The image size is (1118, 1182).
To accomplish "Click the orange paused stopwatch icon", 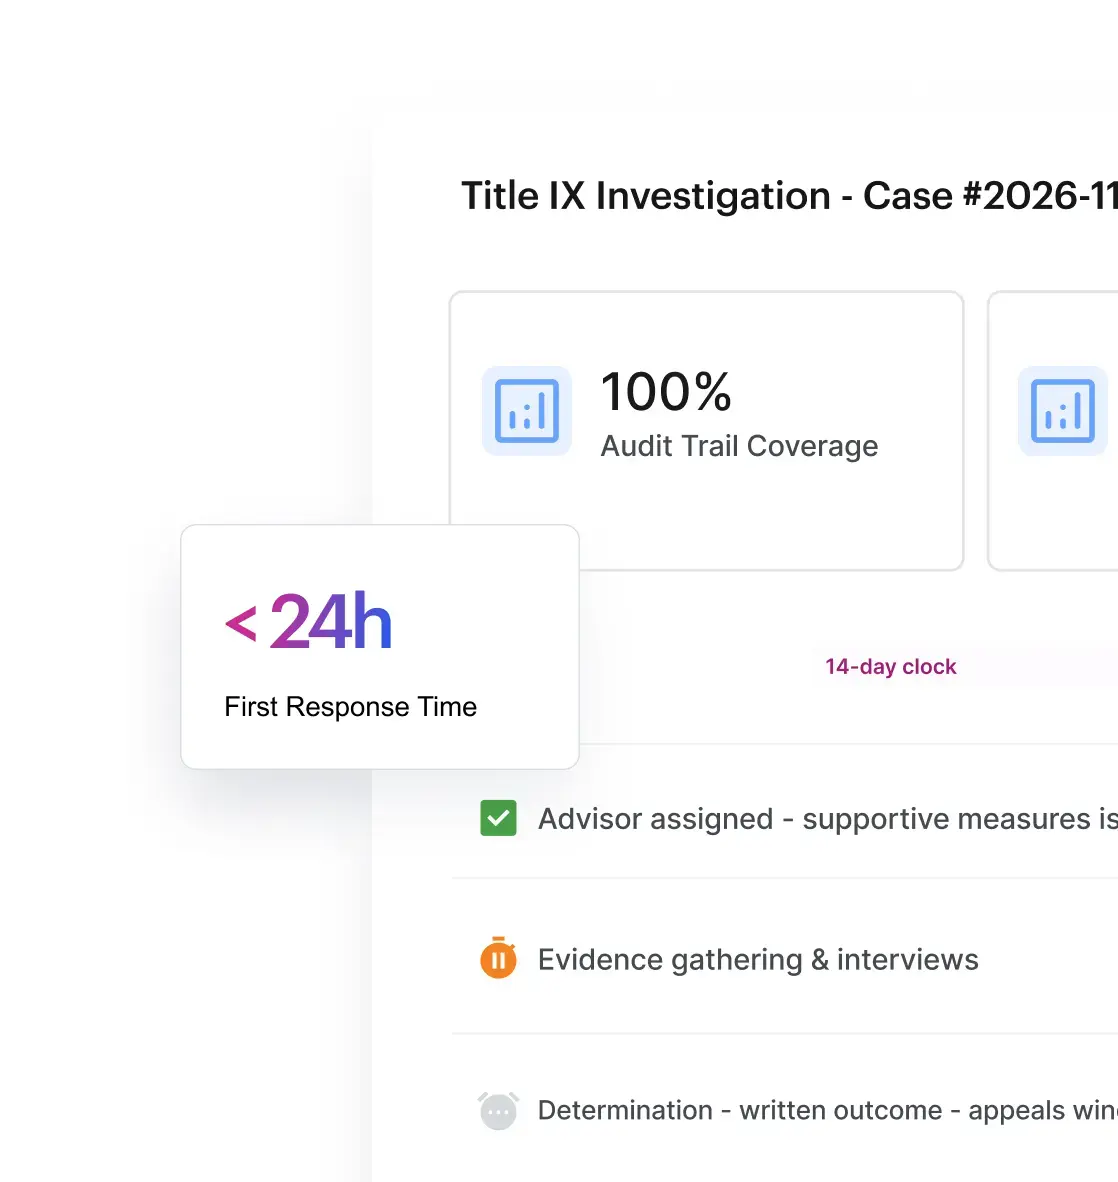I will click(x=498, y=958).
